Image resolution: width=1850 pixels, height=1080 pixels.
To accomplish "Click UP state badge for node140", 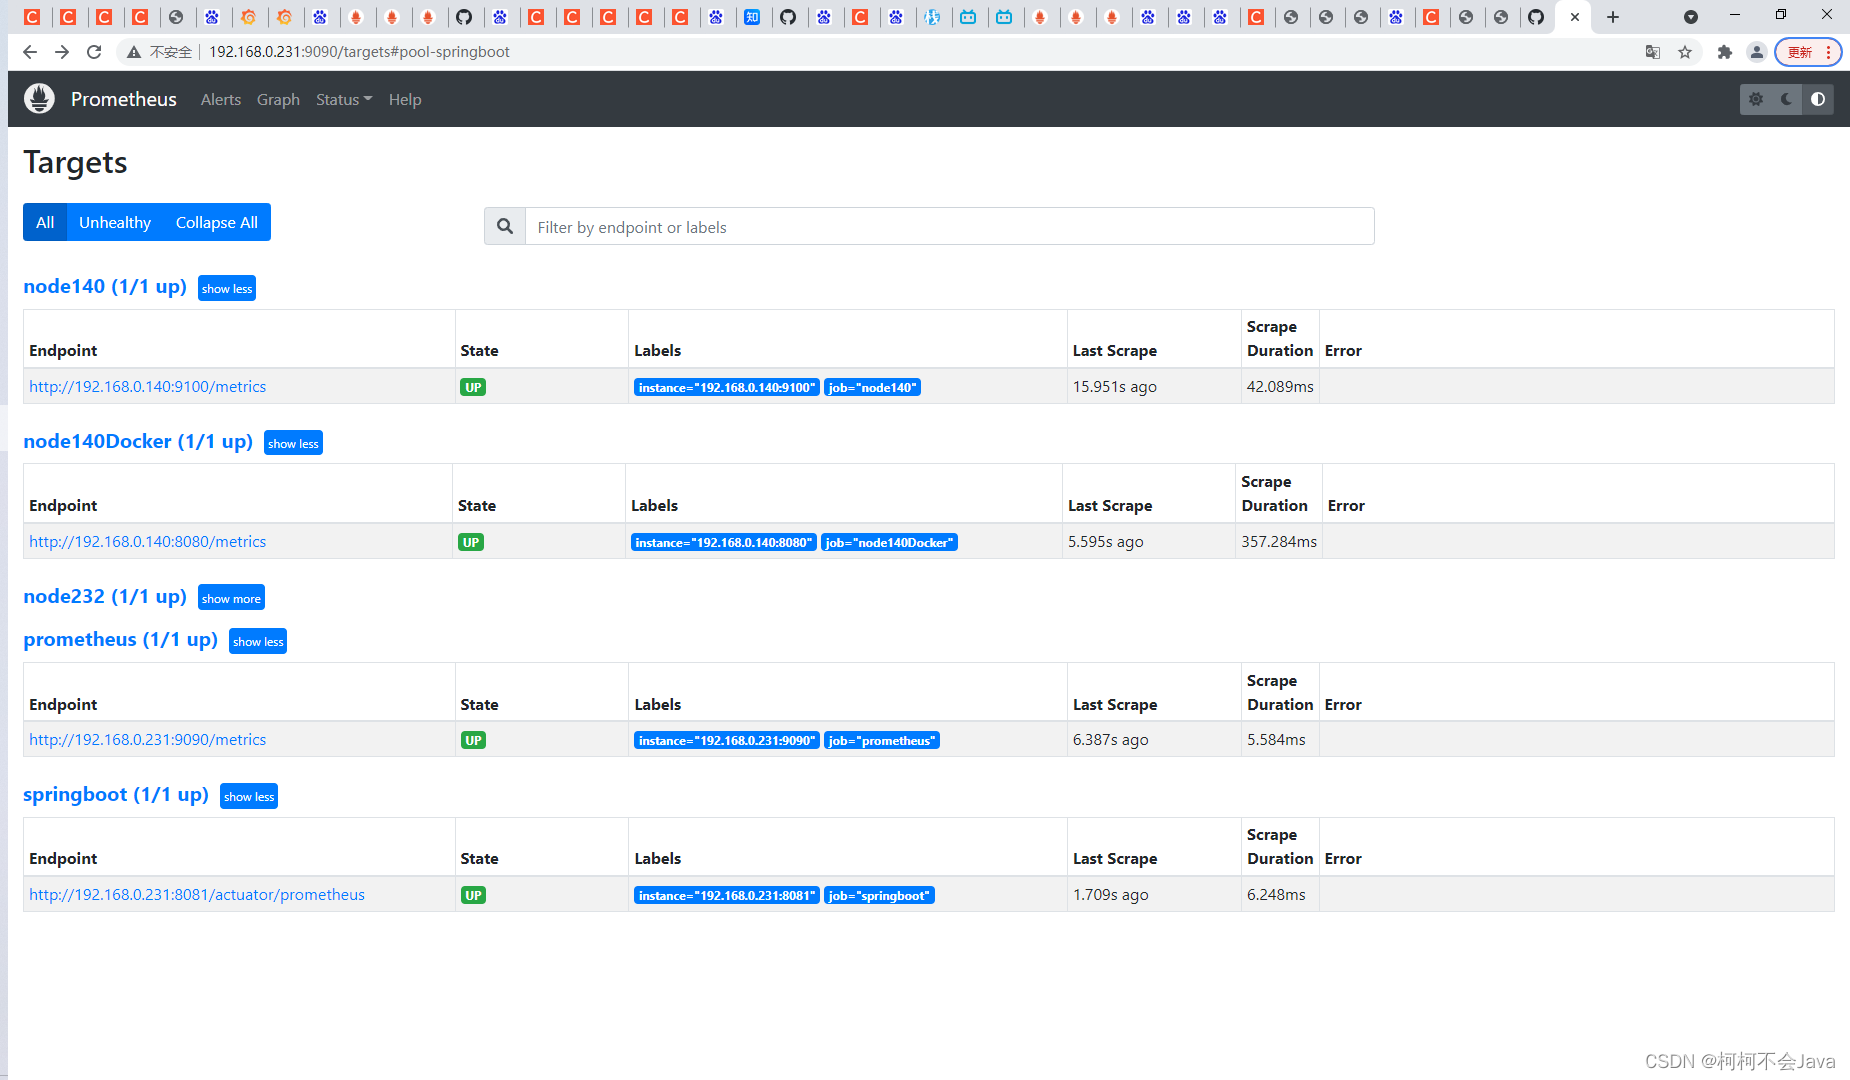I will point(473,387).
